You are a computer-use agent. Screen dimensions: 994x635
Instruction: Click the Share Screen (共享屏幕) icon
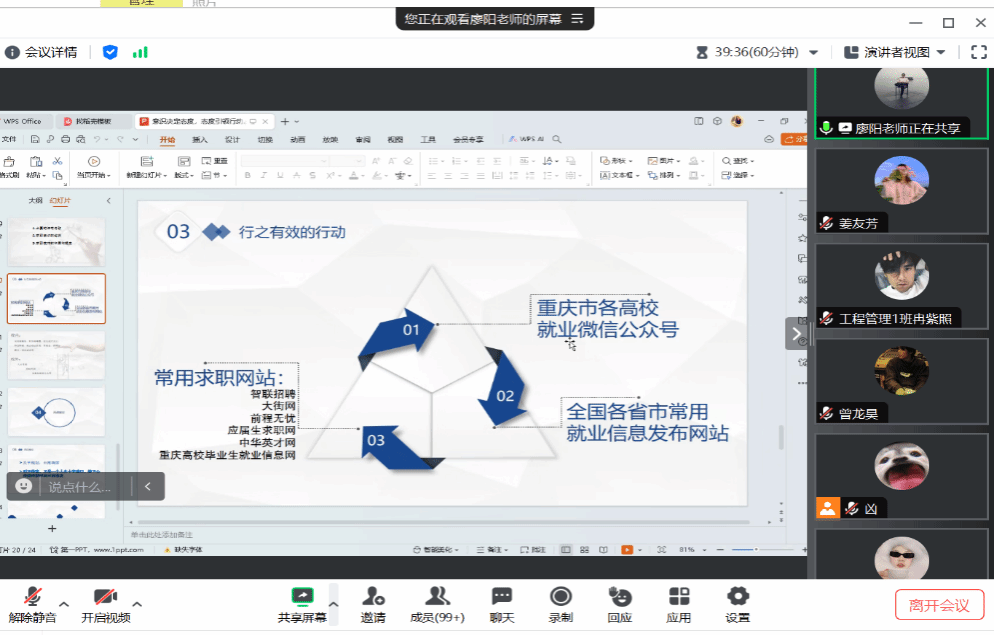(302, 598)
